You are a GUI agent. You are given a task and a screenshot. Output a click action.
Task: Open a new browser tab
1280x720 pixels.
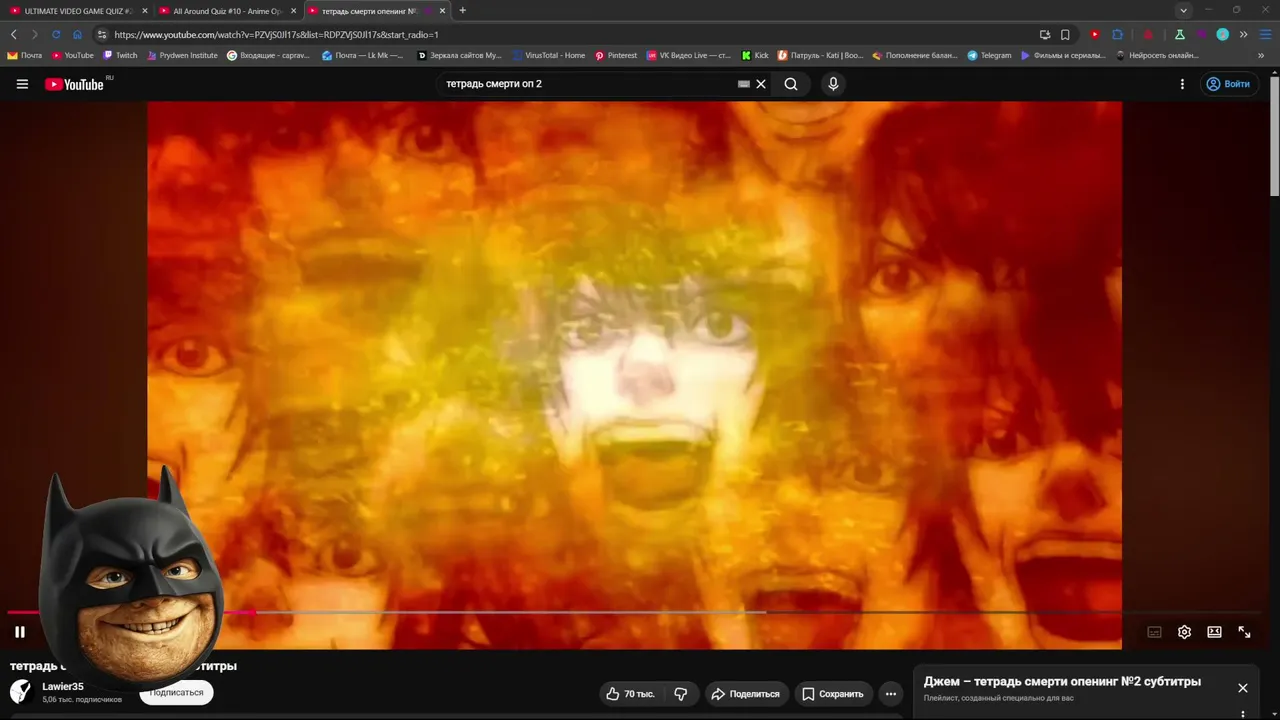click(x=462, y=11)
